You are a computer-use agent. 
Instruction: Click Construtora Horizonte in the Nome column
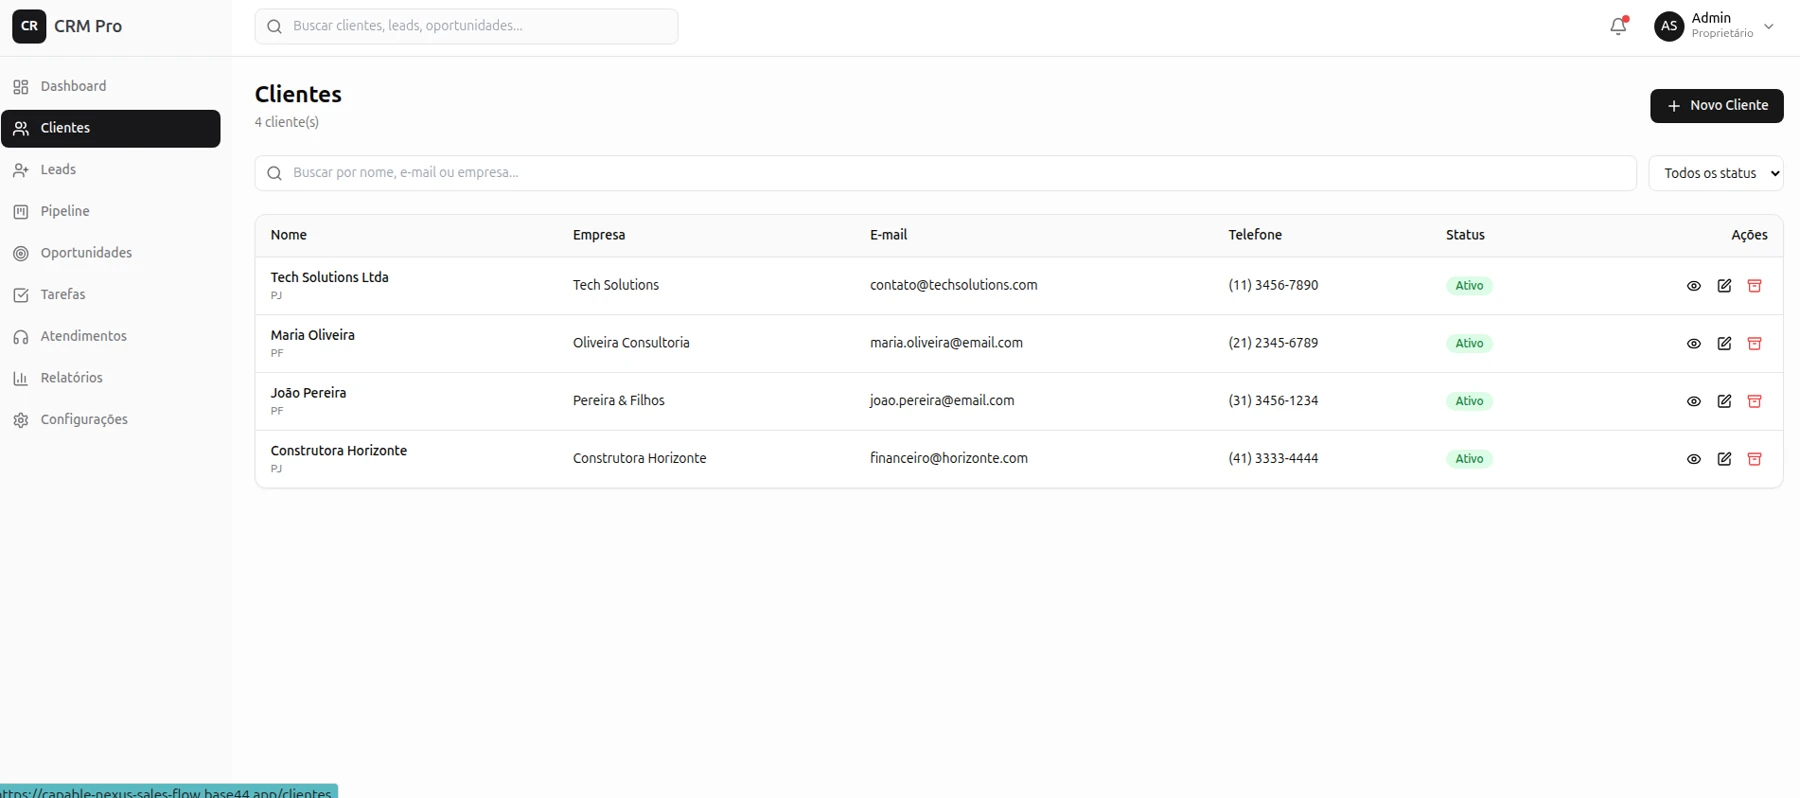338,451
